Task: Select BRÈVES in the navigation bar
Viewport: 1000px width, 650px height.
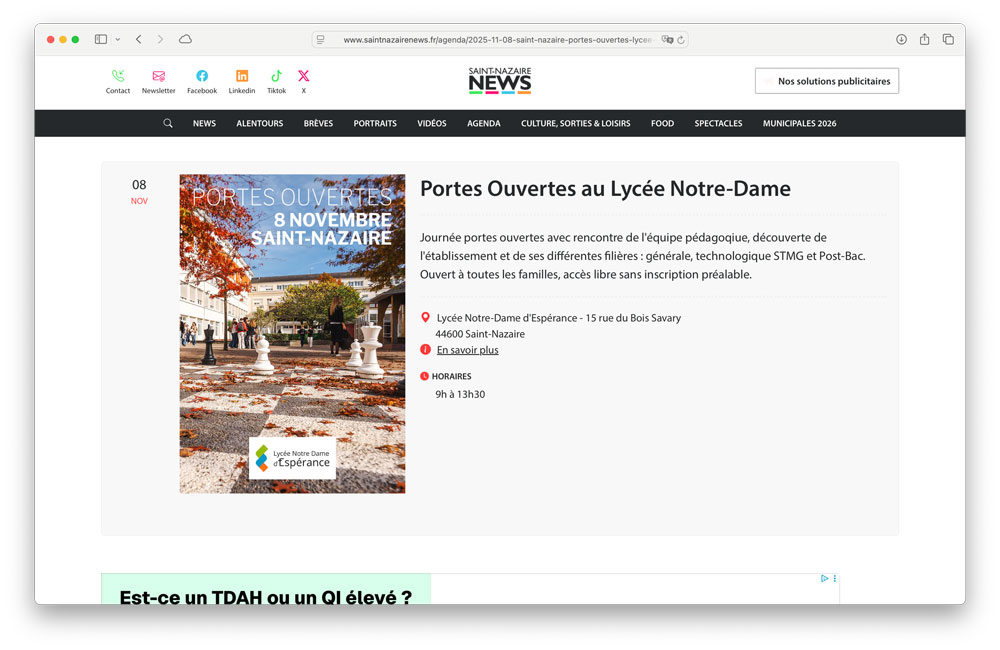Action: coord(318,123)
